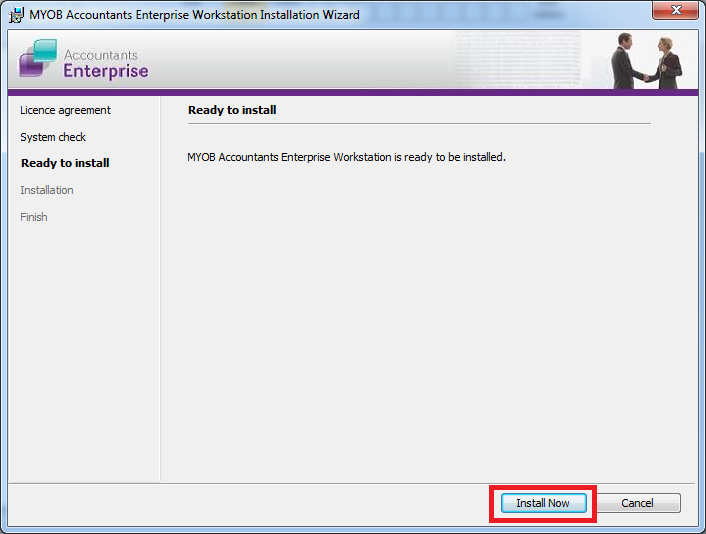Select the greyed Installation step
706x534 pixels.
(x=47, y=190)
